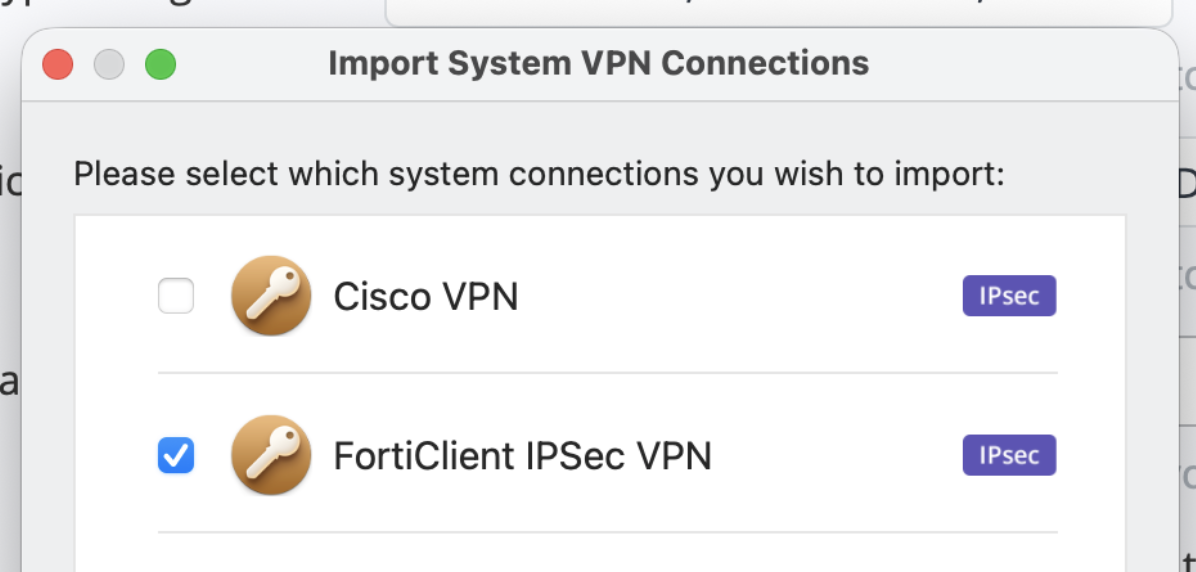Click the FortiClient IPSec VPN key icon
Image resolution: width=1196 pixels, height=572 pixels.
[x=271, y=456]
